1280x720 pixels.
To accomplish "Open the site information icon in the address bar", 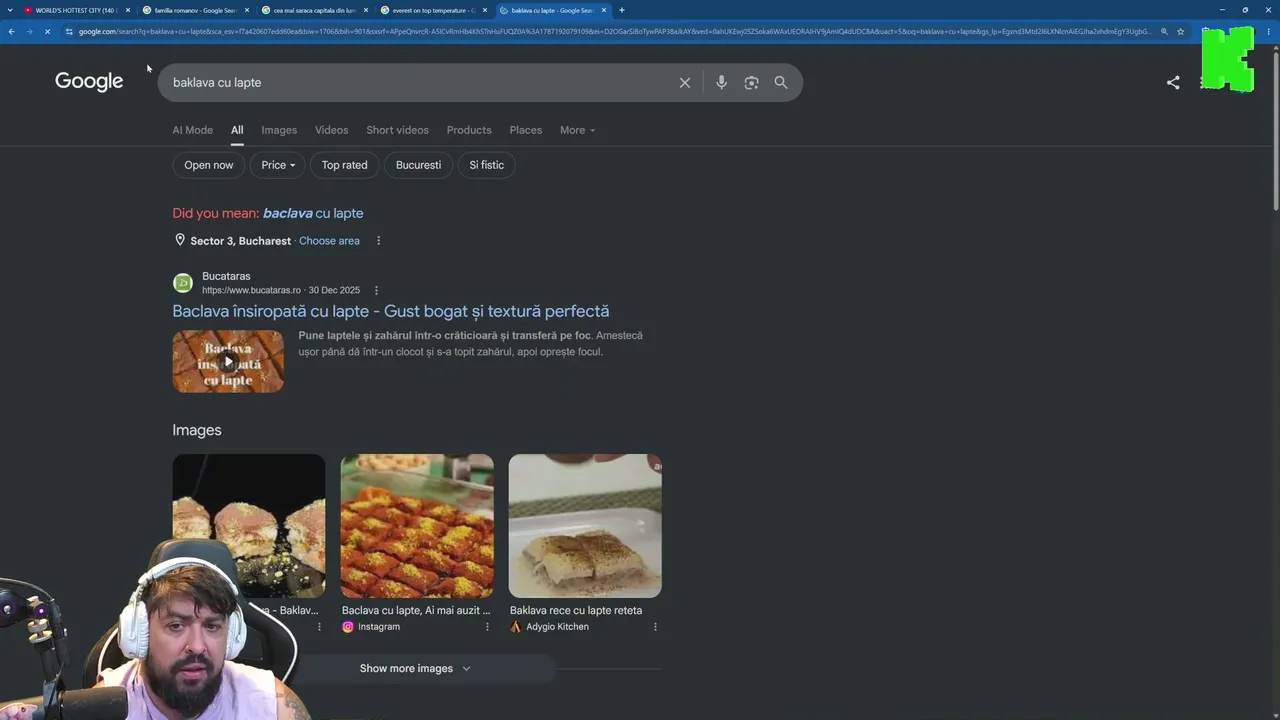I will click(69, 32).
